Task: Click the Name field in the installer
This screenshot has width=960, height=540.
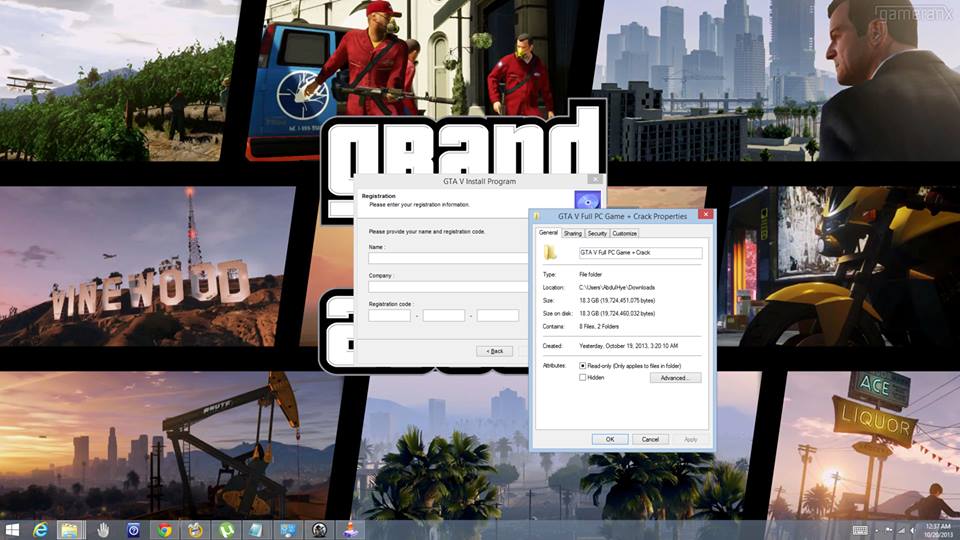Action: click(447, 258)
